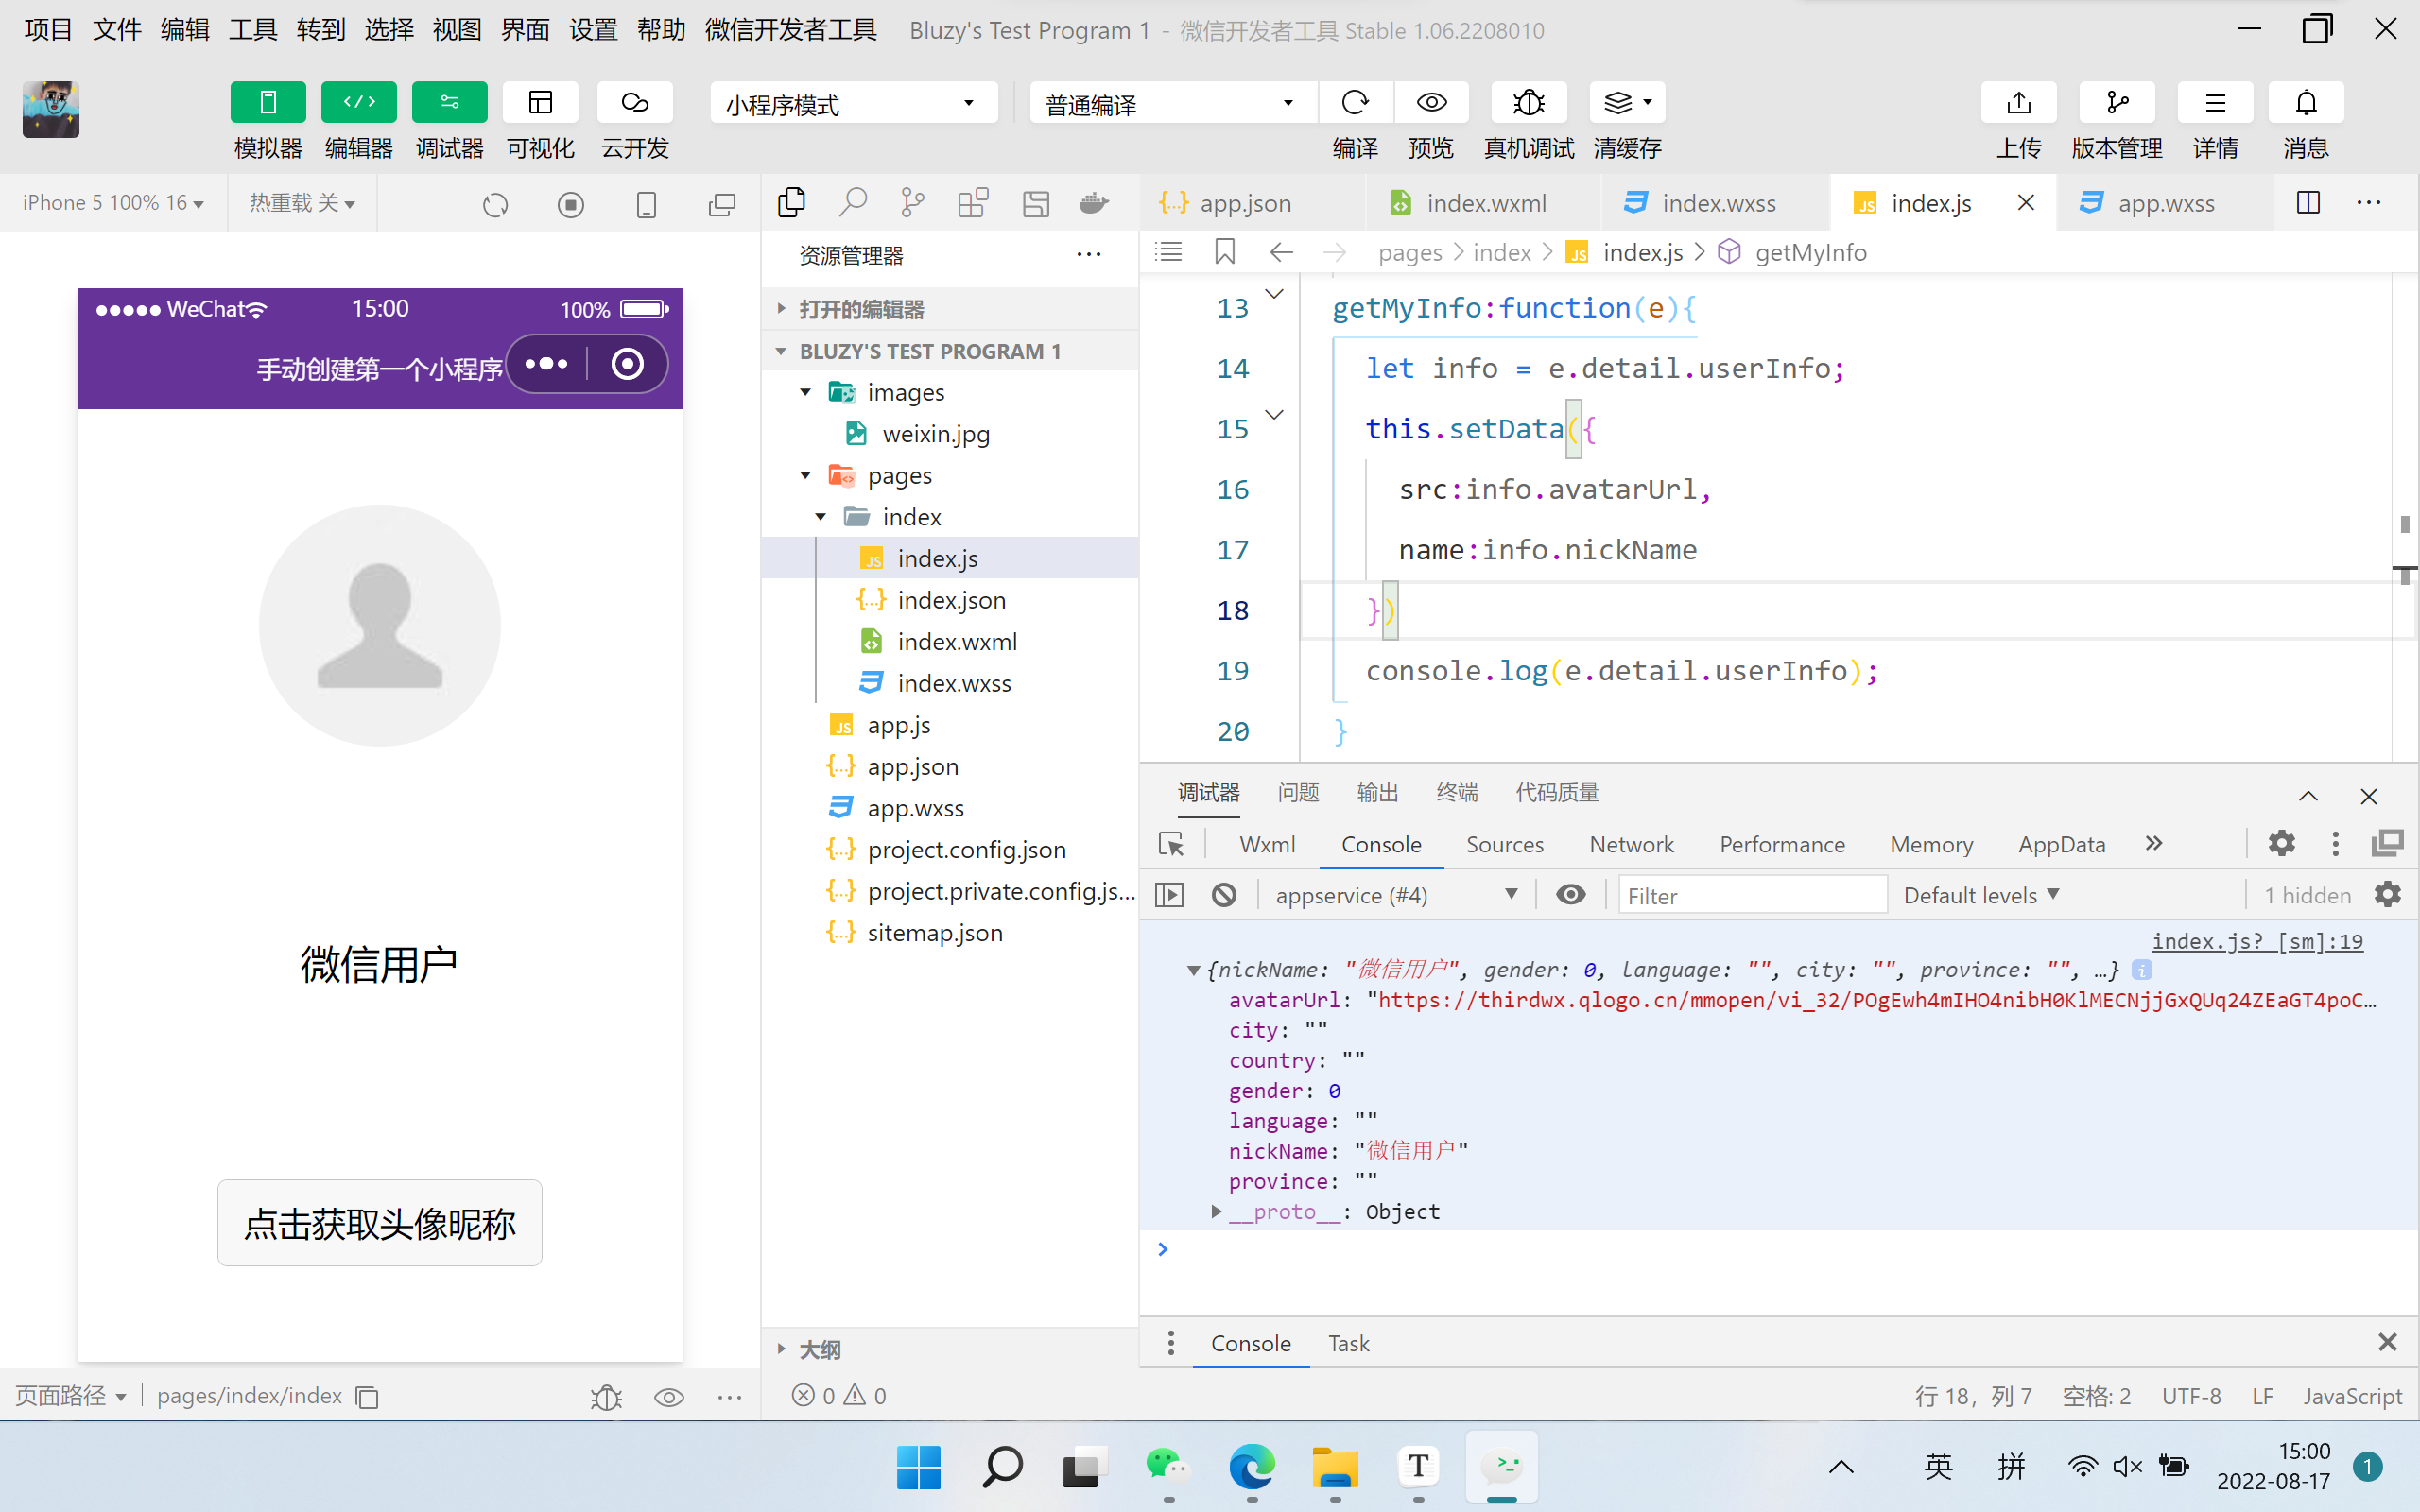
Task: Open the 消息 notifications bell
Action: (2306, 102)
